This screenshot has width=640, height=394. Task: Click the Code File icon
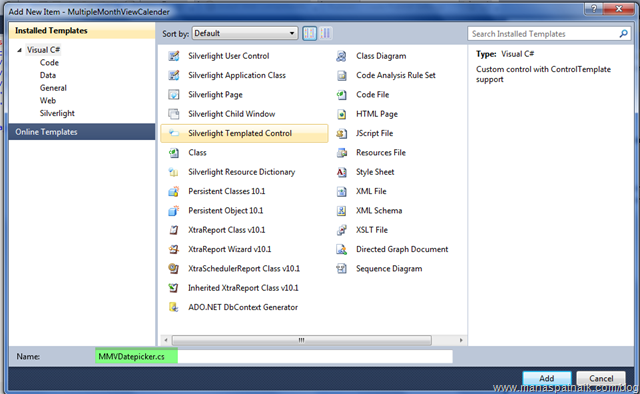click(342, 95)
